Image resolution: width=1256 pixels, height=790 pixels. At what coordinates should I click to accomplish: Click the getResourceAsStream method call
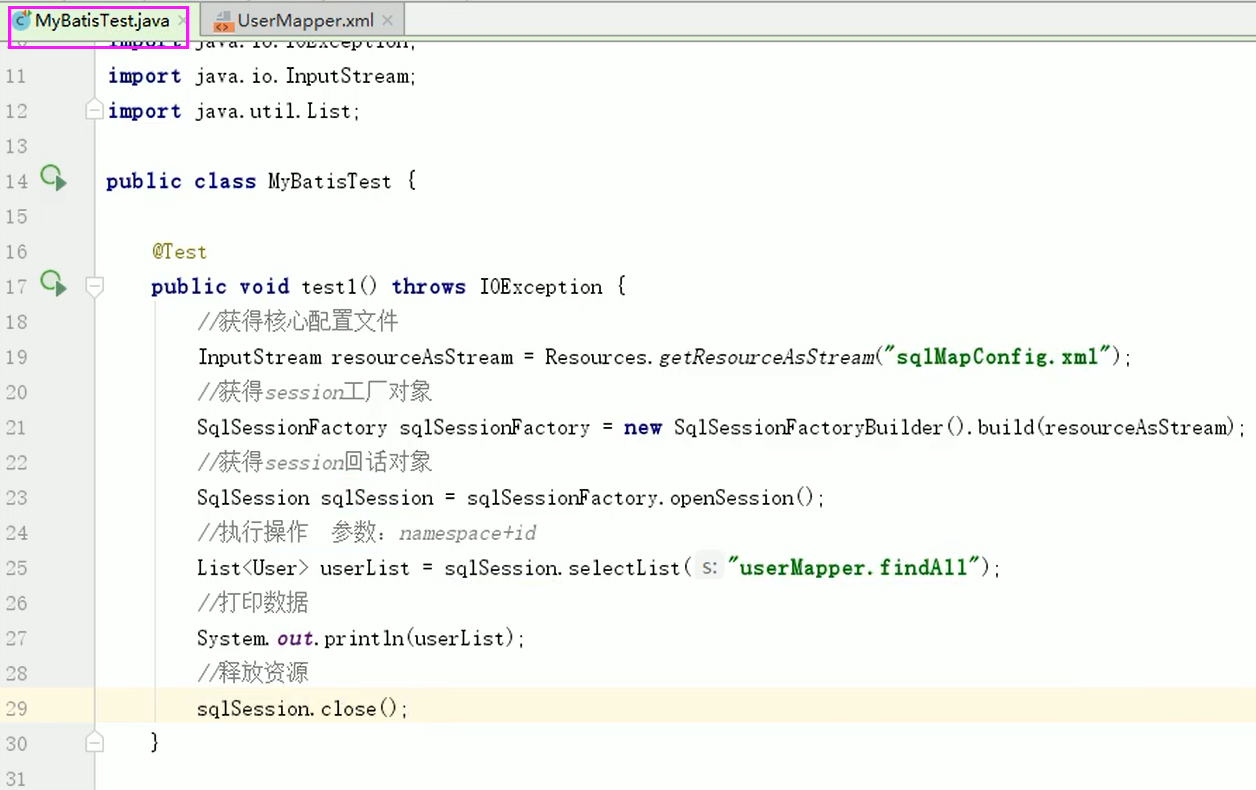click(767, 357)
